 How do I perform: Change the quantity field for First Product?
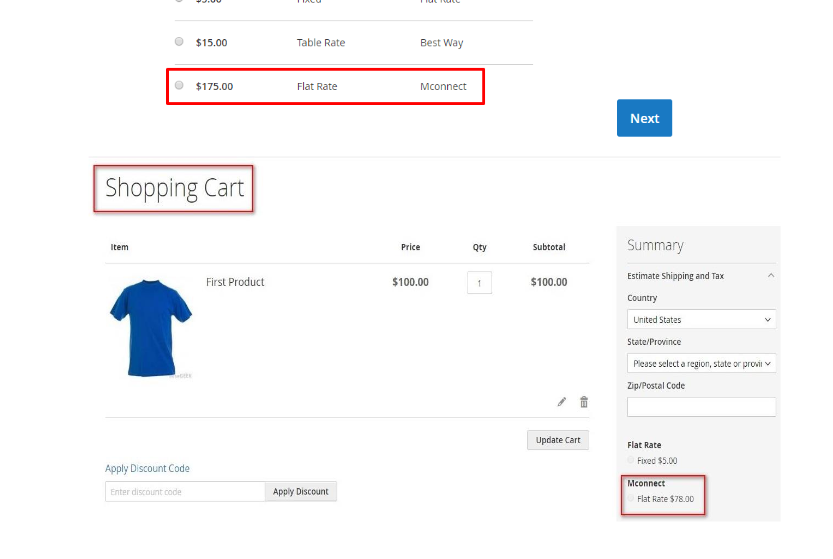479,283
